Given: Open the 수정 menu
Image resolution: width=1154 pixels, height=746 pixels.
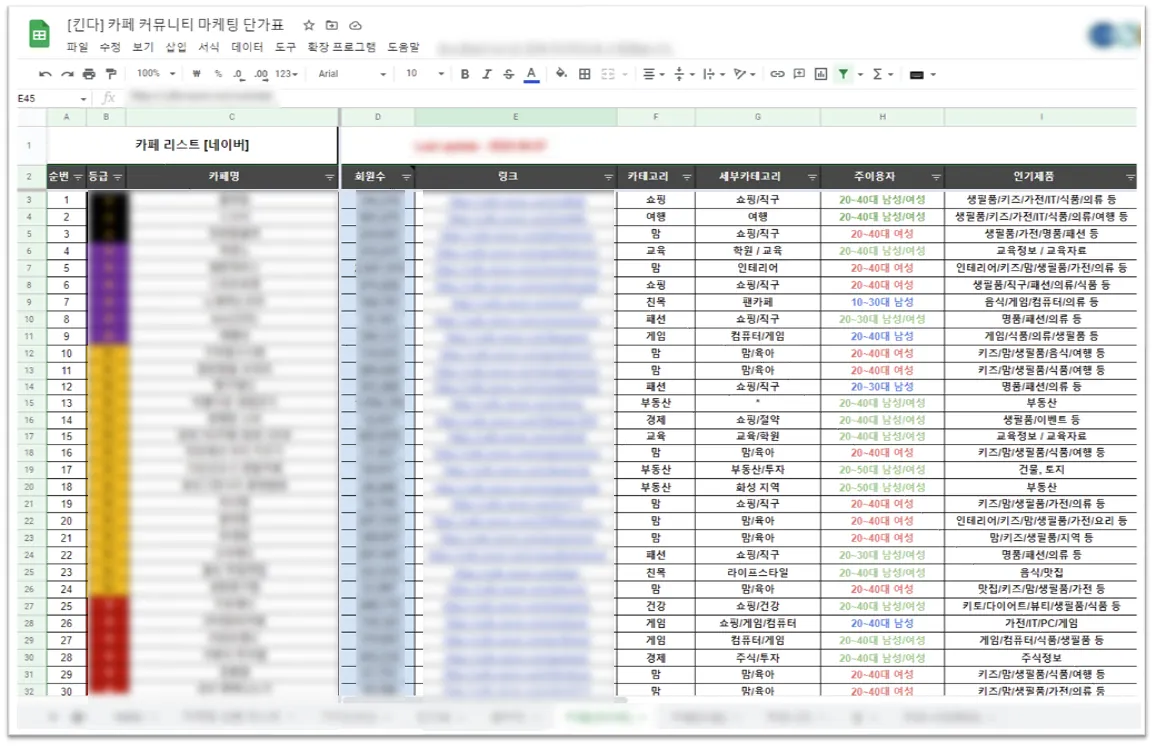Looking at the screenshot, I should (110, 47).
